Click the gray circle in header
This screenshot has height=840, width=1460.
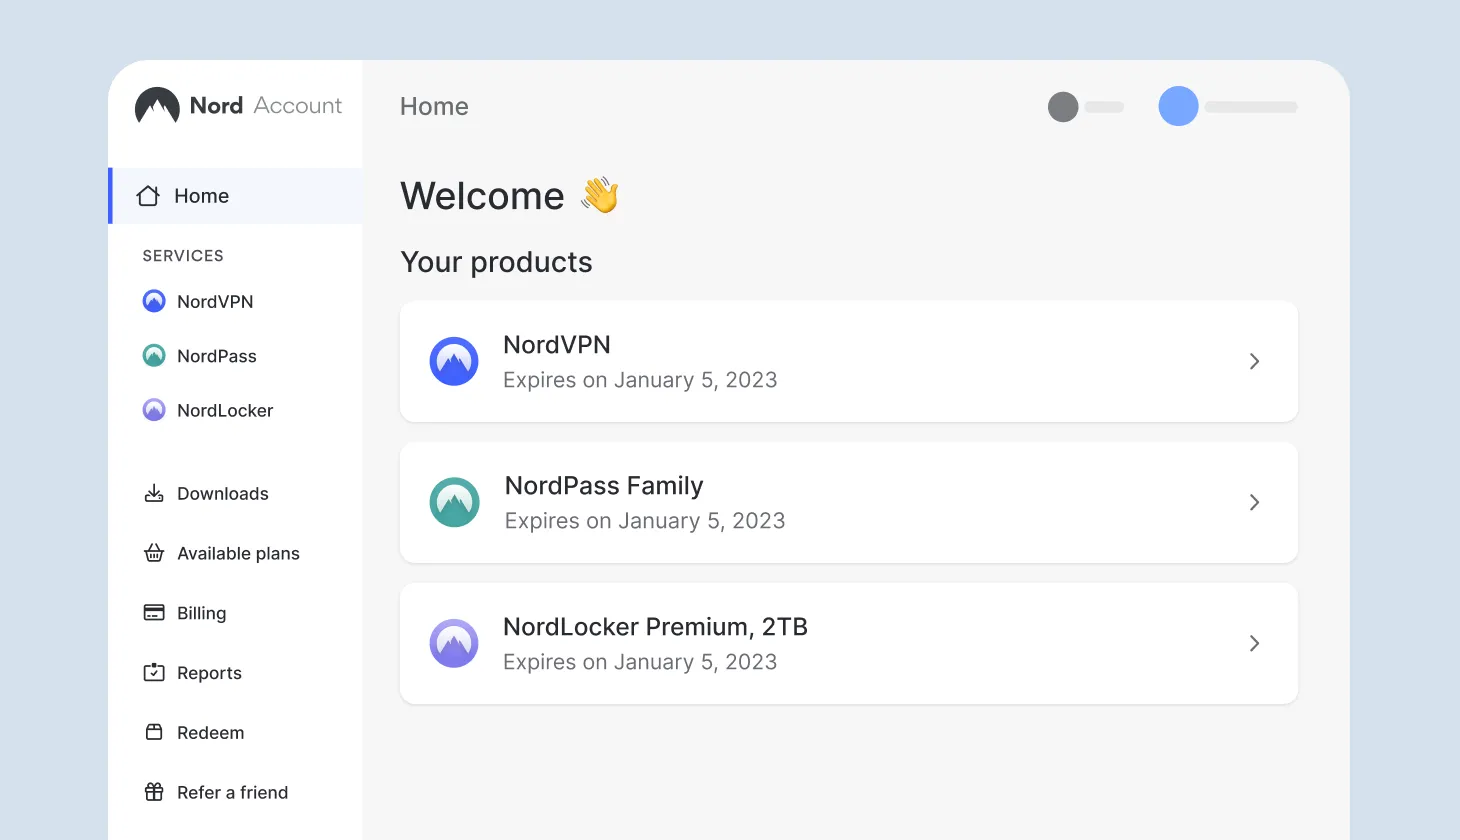pyautogui.click(x=1063, y=107)
